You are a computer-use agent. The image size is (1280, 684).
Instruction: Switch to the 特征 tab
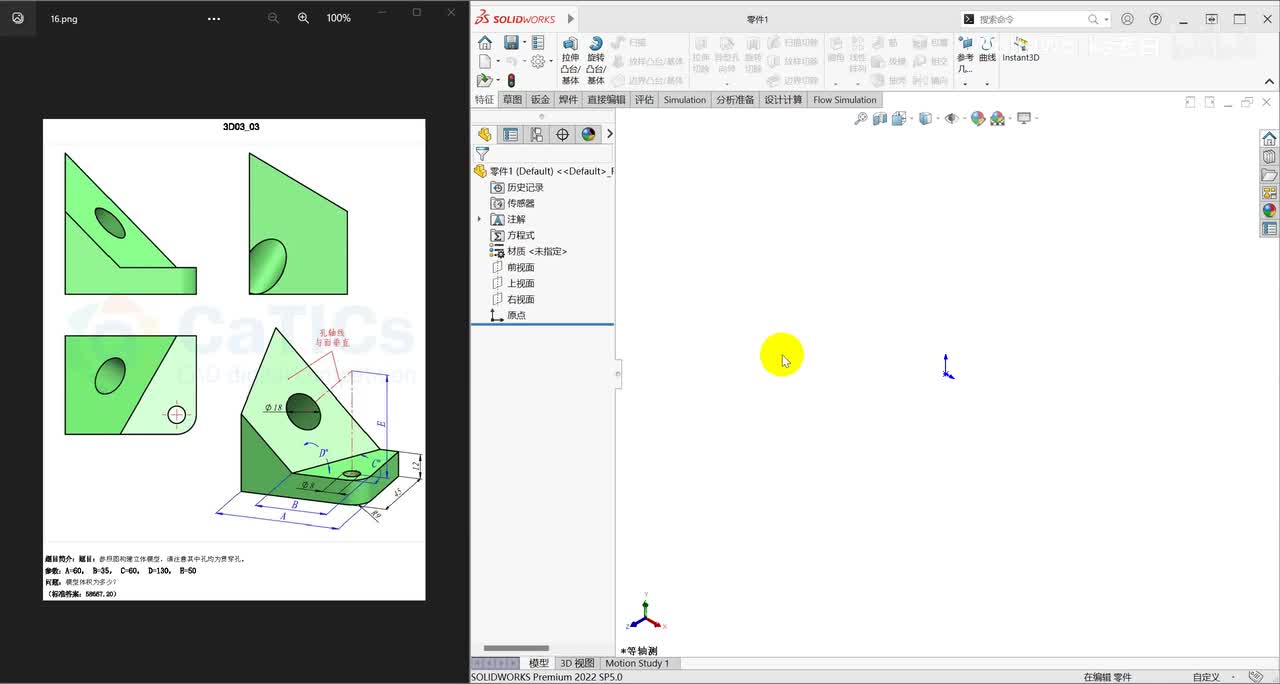484,100
